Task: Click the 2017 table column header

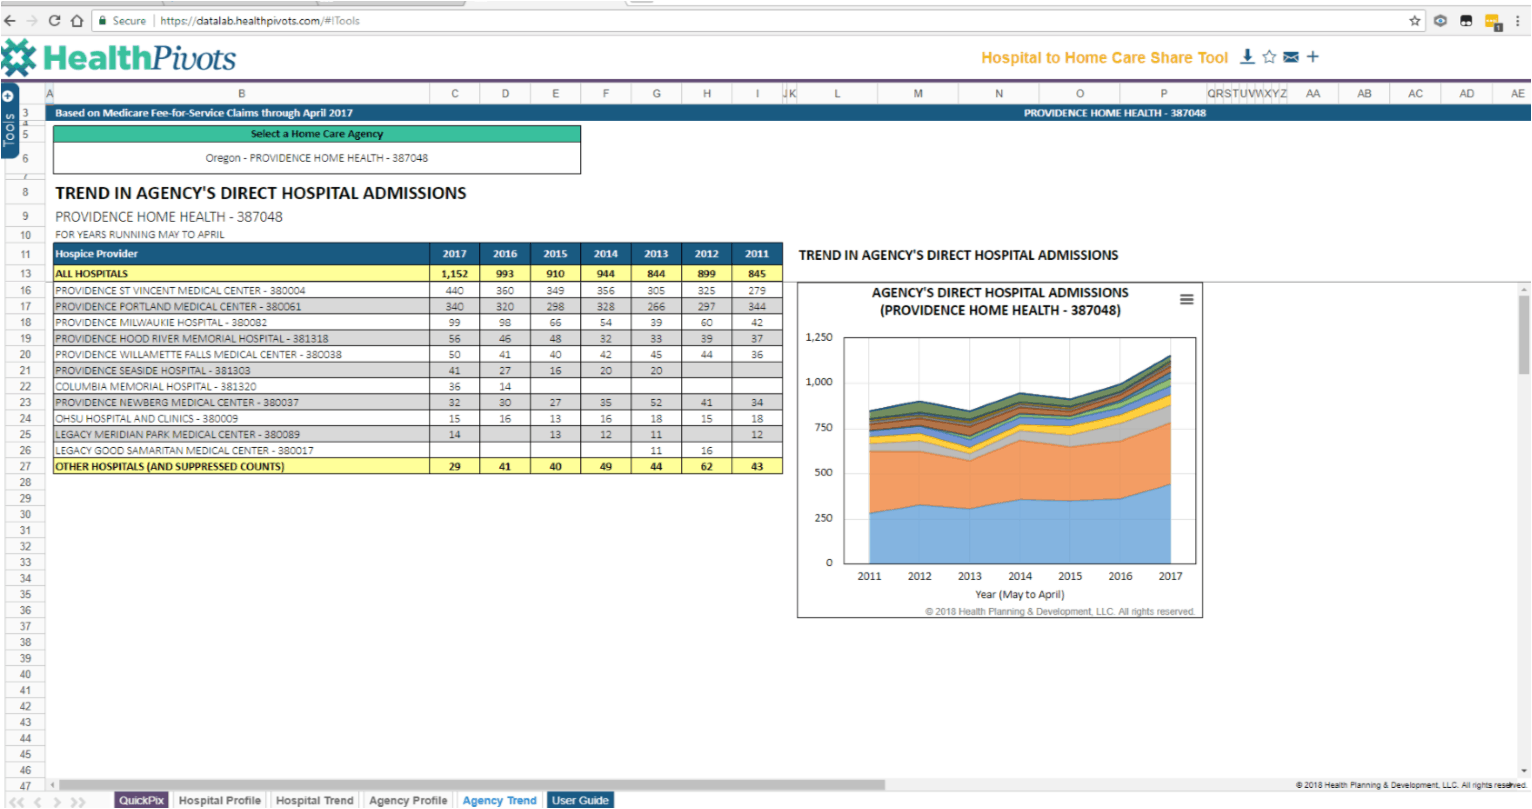Action: pos(455,254)
